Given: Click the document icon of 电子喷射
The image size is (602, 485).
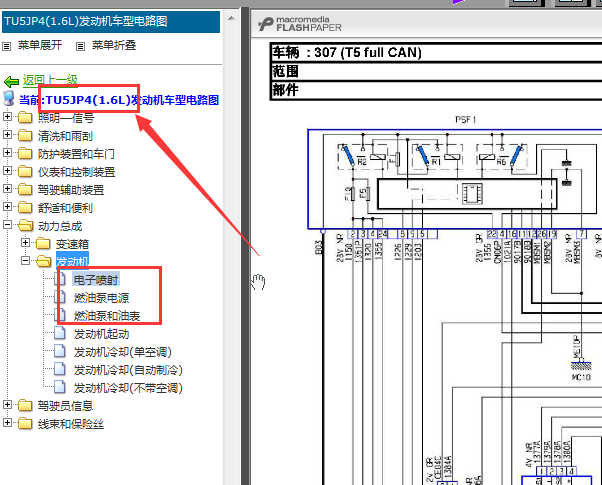Looking at the screenshot, I should [60, 279].
